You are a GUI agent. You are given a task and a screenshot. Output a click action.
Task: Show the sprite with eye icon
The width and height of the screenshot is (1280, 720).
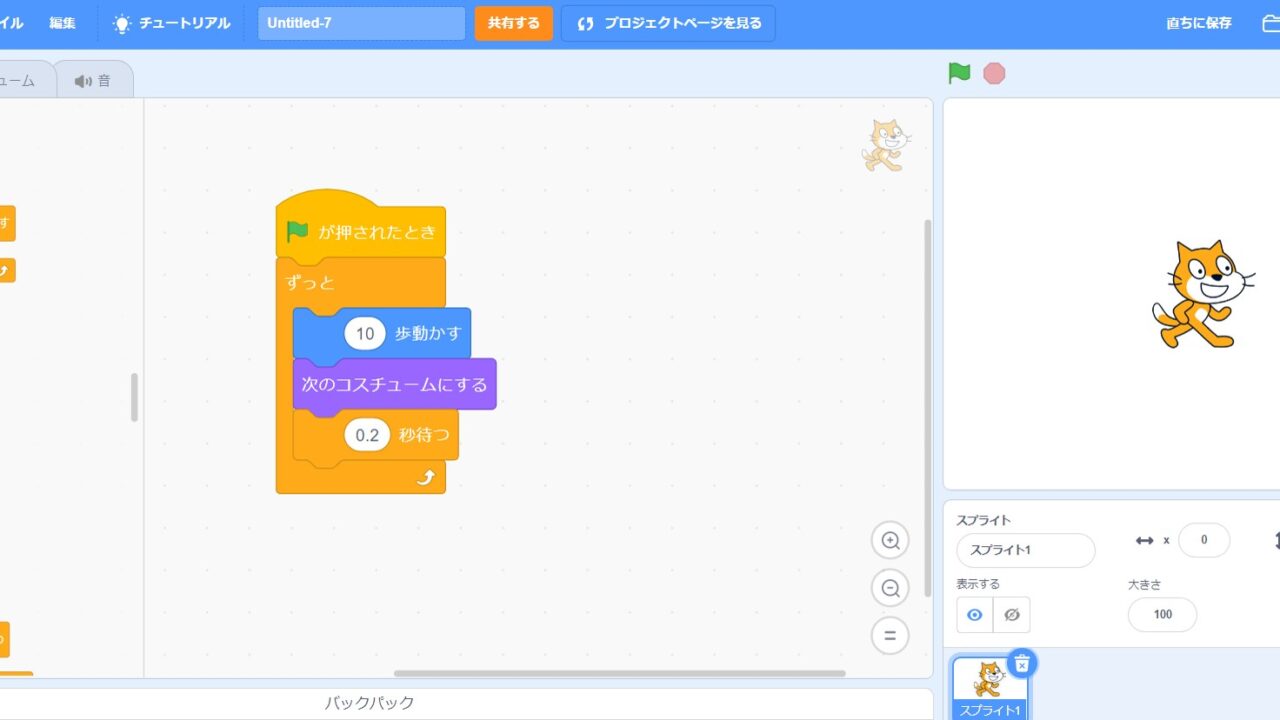(x=975, y=615)
